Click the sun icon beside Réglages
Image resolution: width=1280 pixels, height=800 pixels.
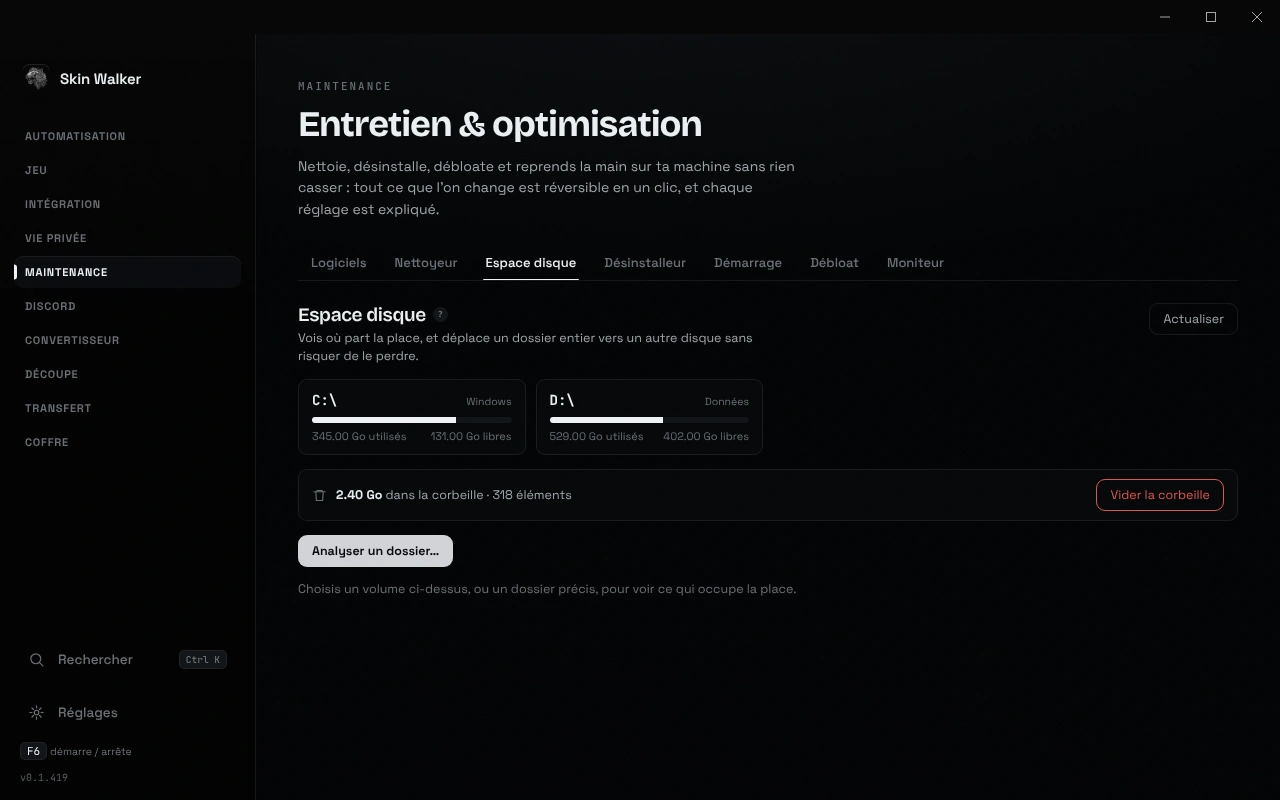tap(37, 713)
